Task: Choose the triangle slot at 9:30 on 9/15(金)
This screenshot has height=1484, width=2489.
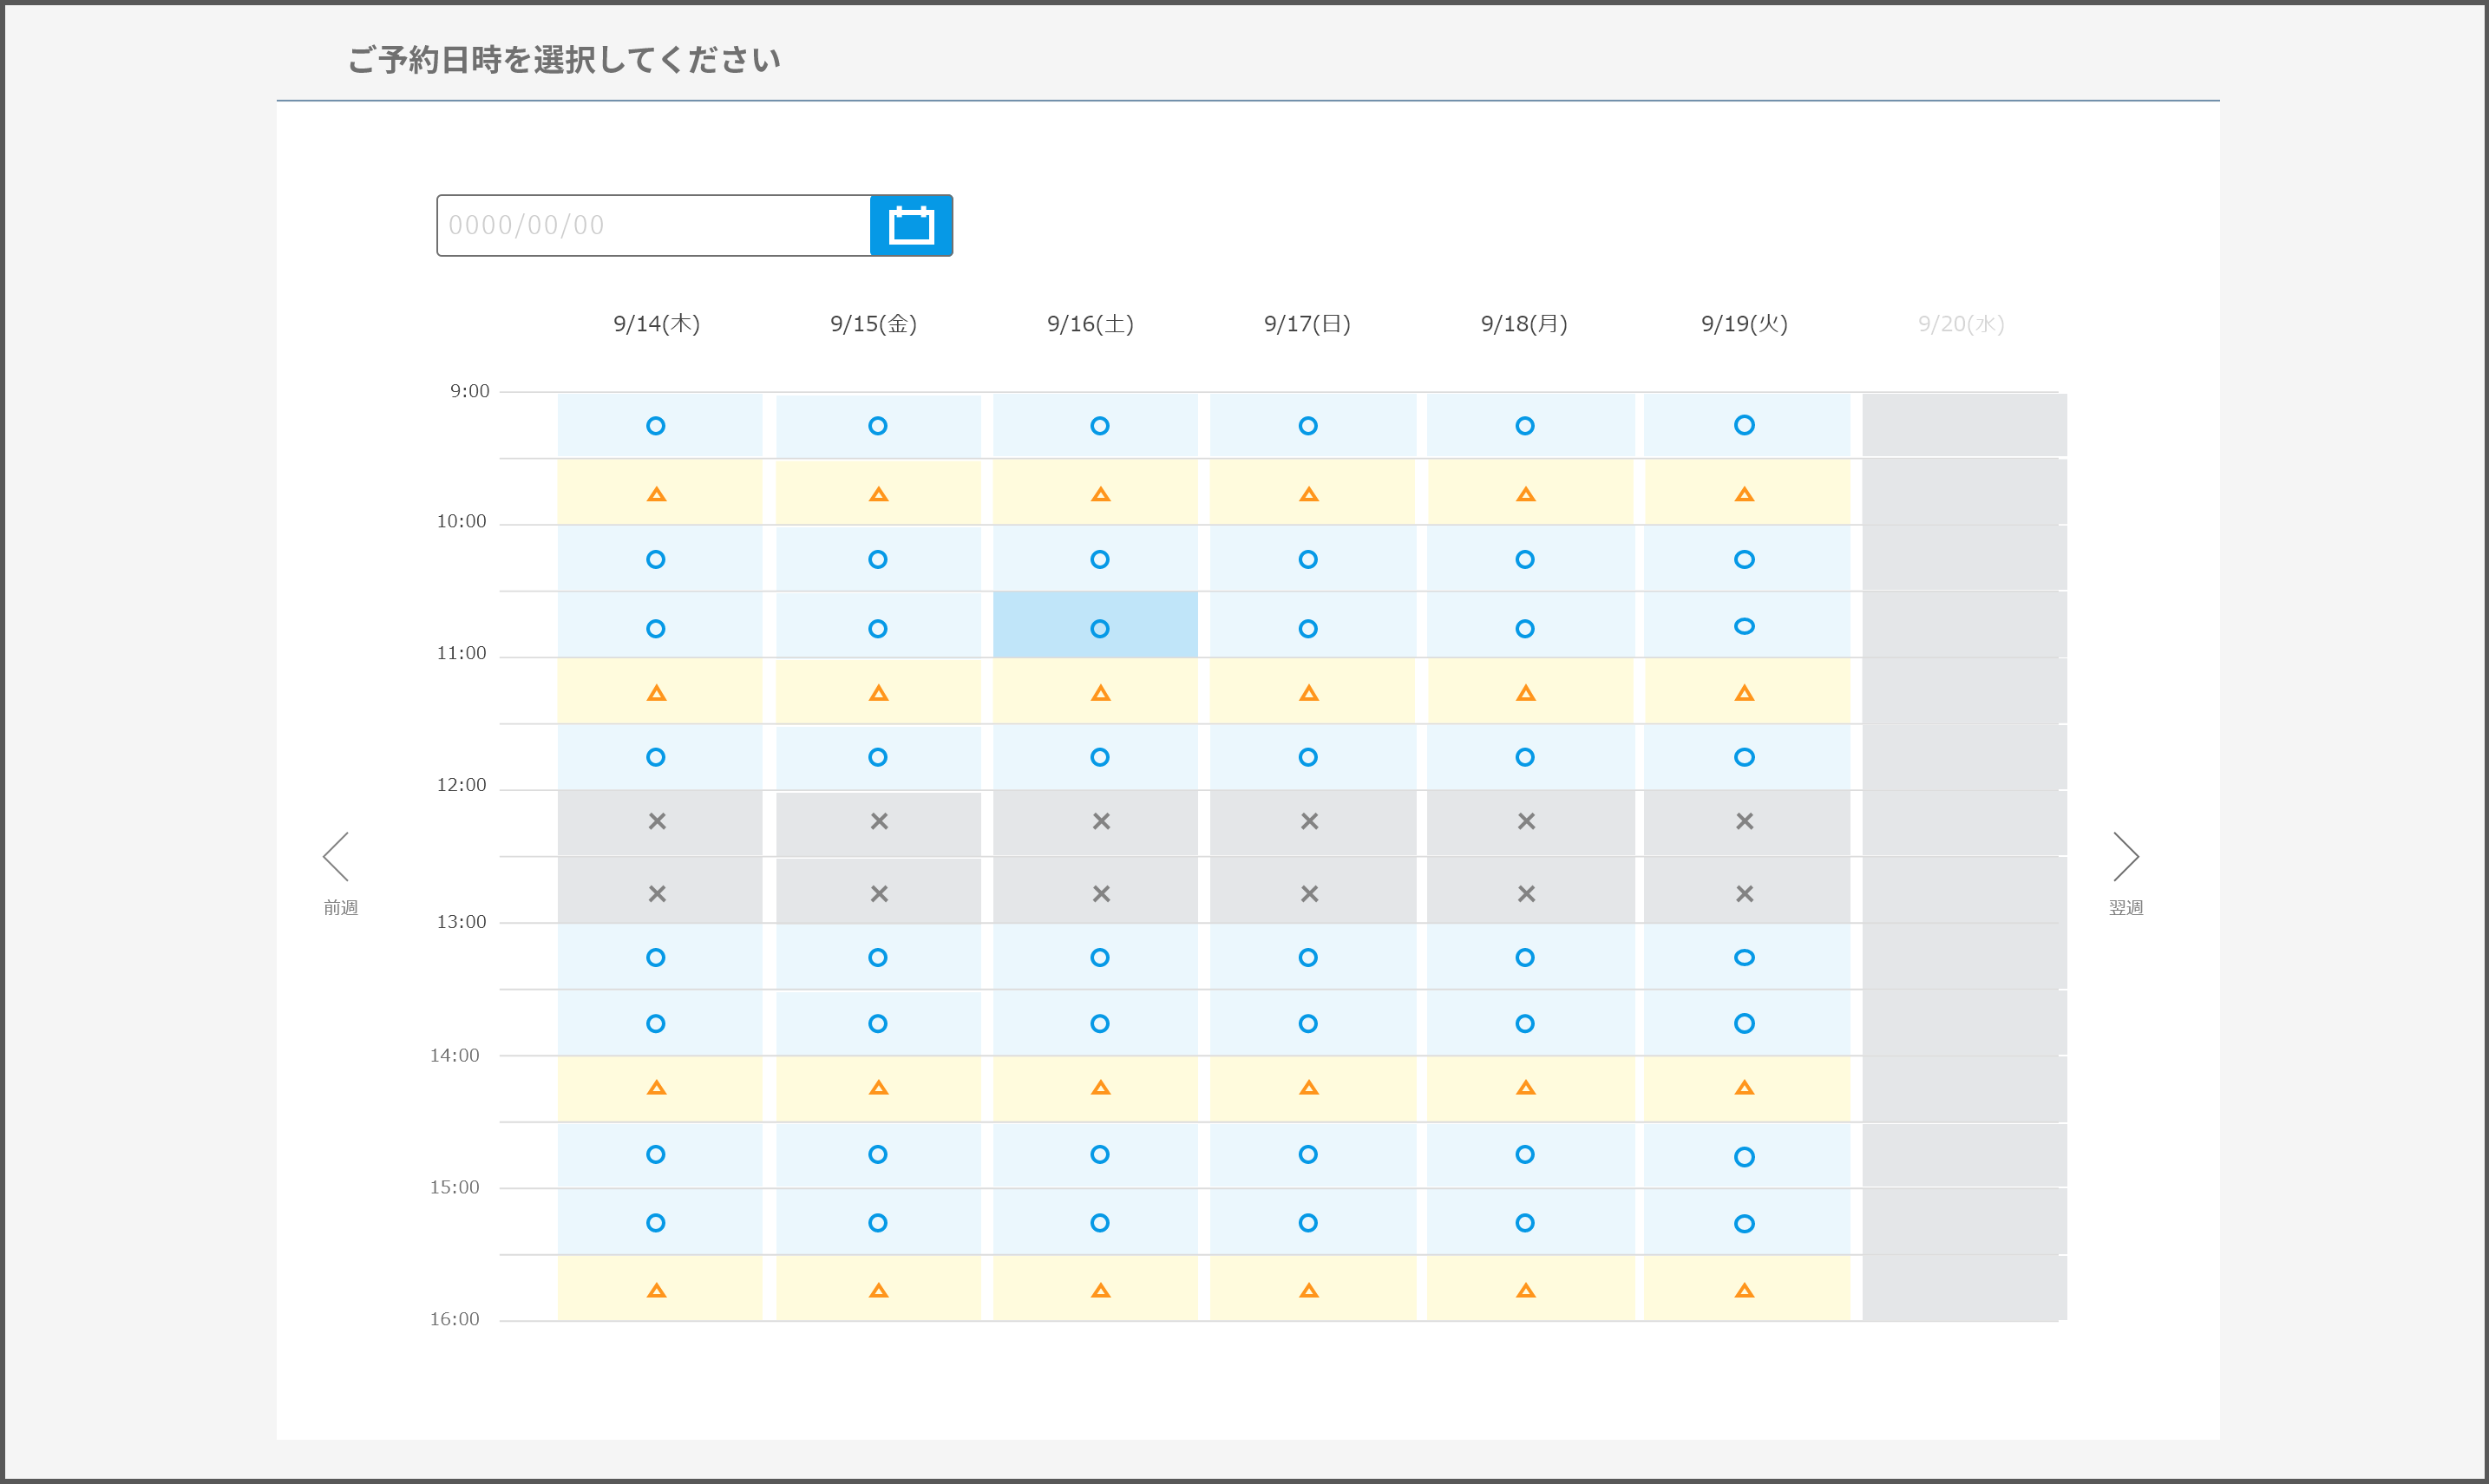Action: (878, 494)
